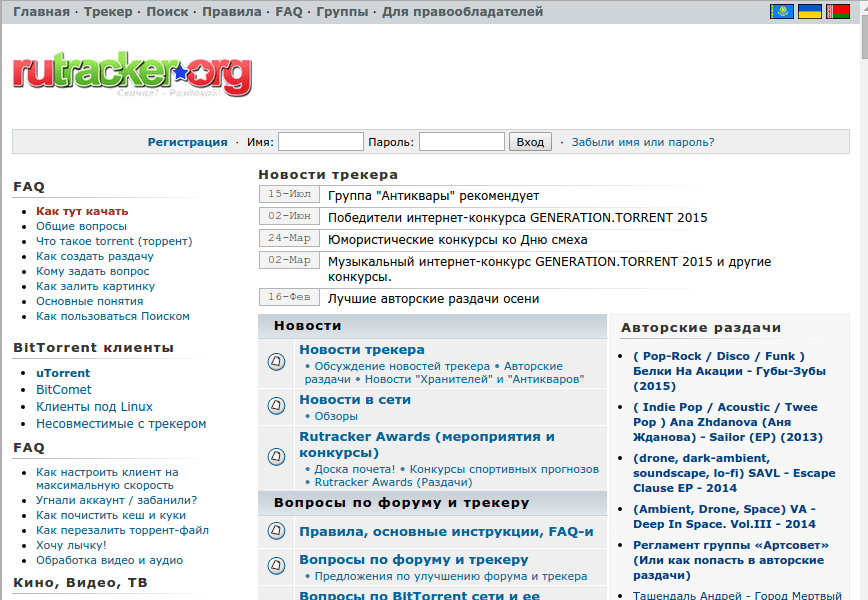The height and width of the screenshot is (600, 868).
Task: Open the uTorrent client link
Action: point(63,373)
